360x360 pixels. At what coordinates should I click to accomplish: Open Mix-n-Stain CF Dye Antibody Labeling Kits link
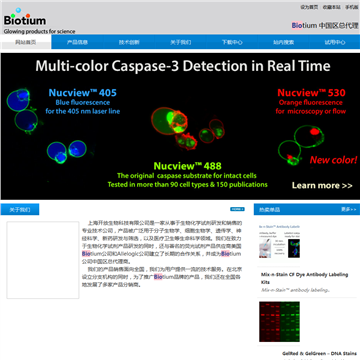(x=304, y=278)
